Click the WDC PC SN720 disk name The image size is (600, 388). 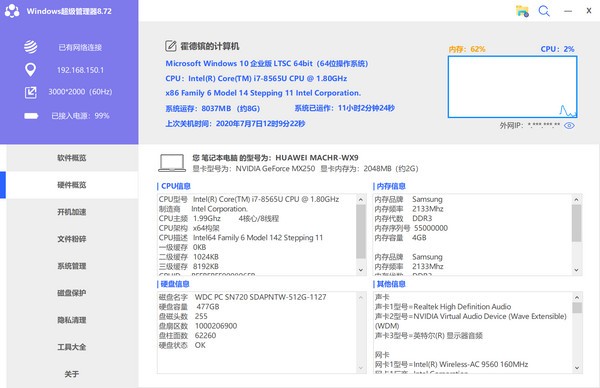(260, 297)
